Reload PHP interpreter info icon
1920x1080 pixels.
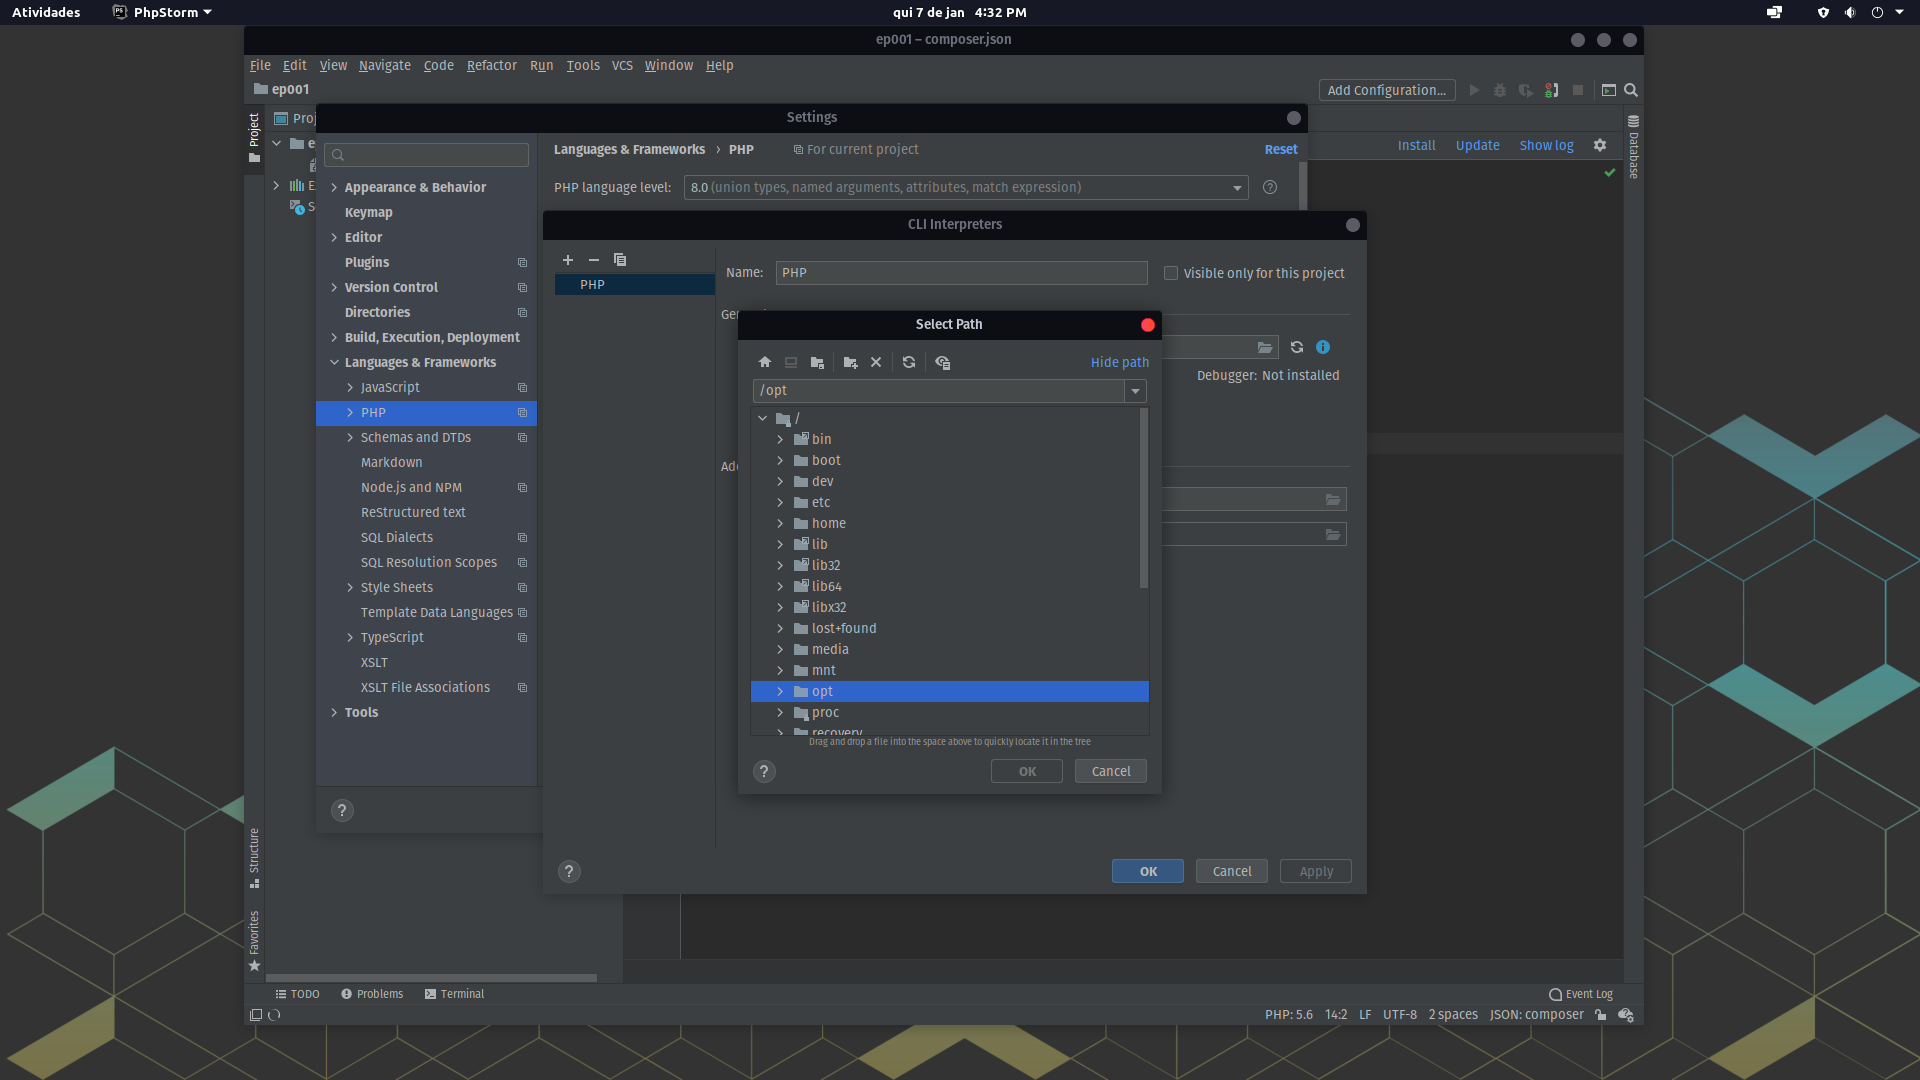1297,347
